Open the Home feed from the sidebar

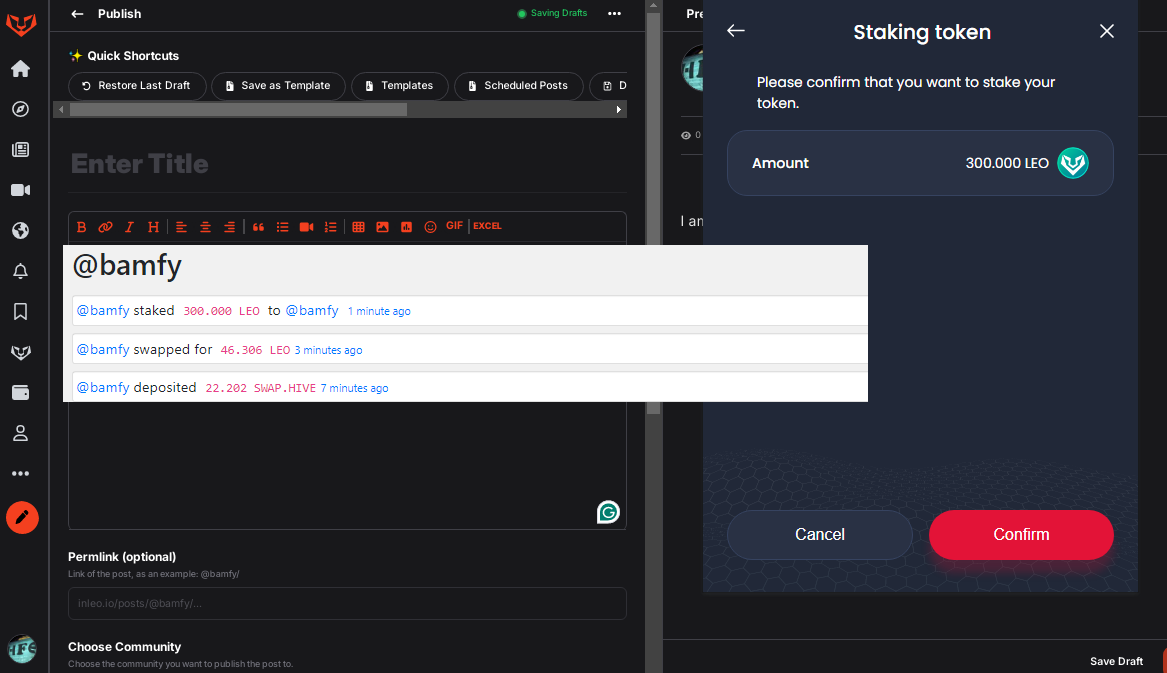(20, 69)
